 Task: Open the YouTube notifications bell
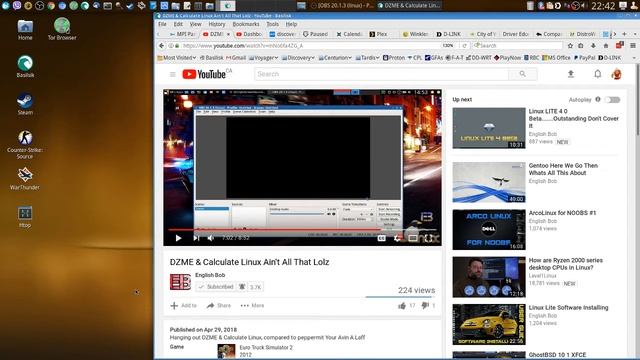tap(598, 74)
